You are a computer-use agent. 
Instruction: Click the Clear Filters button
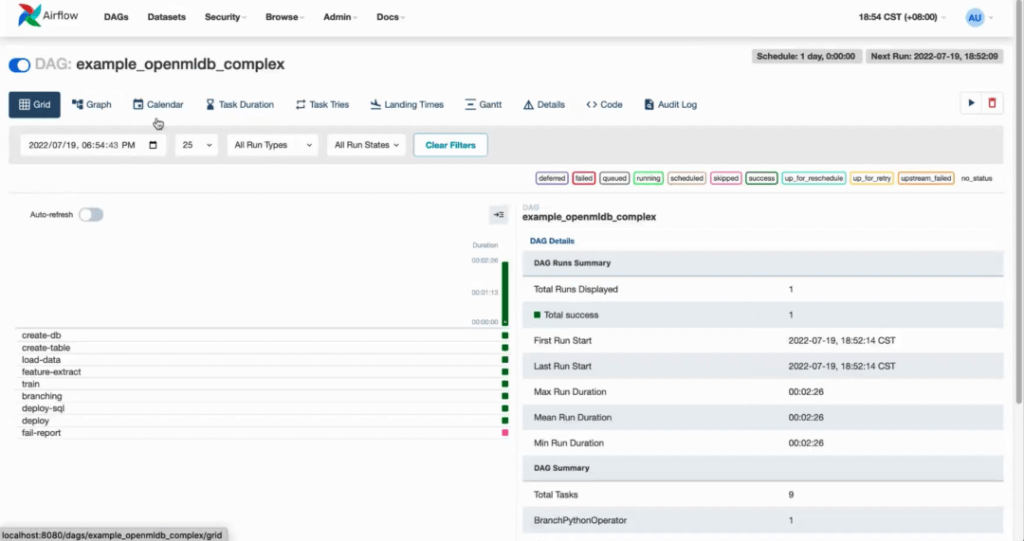(x=451, y=145)
